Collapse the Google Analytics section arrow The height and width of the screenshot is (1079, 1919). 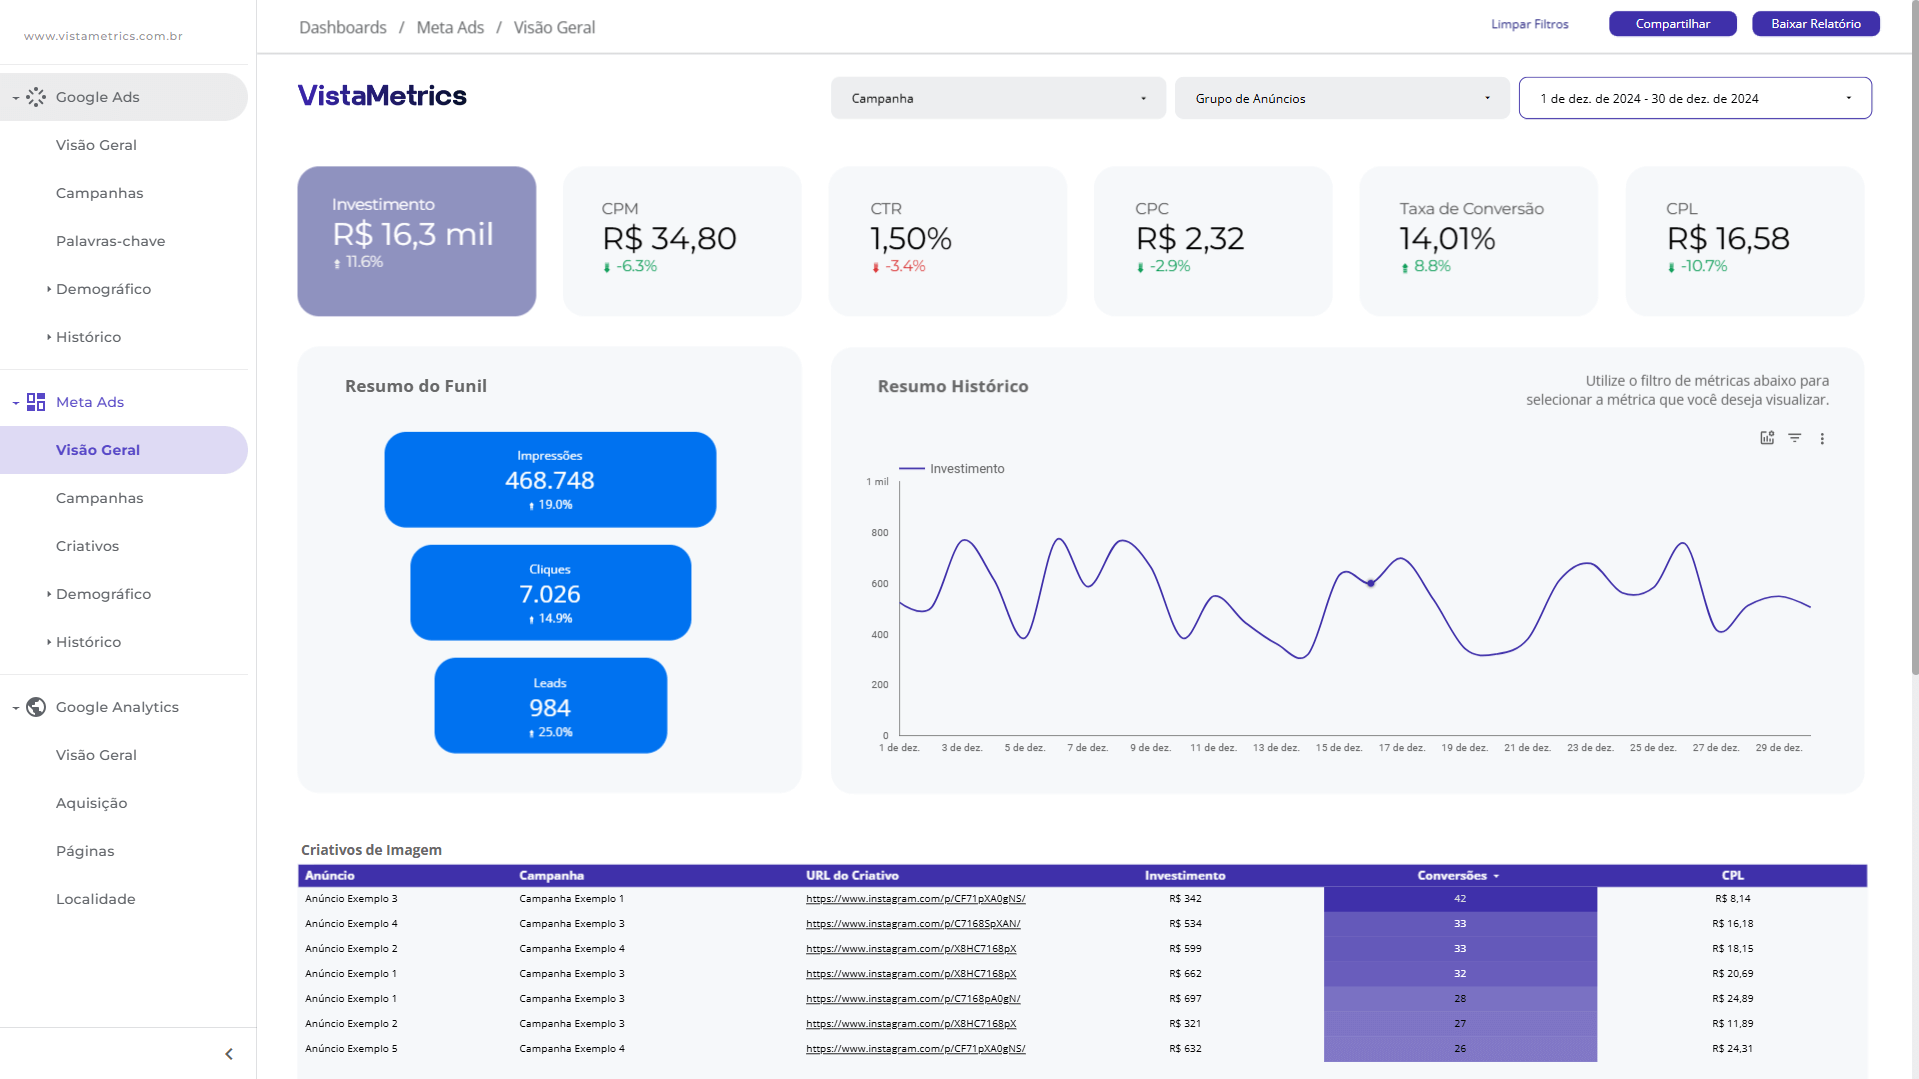pos(15,708)
